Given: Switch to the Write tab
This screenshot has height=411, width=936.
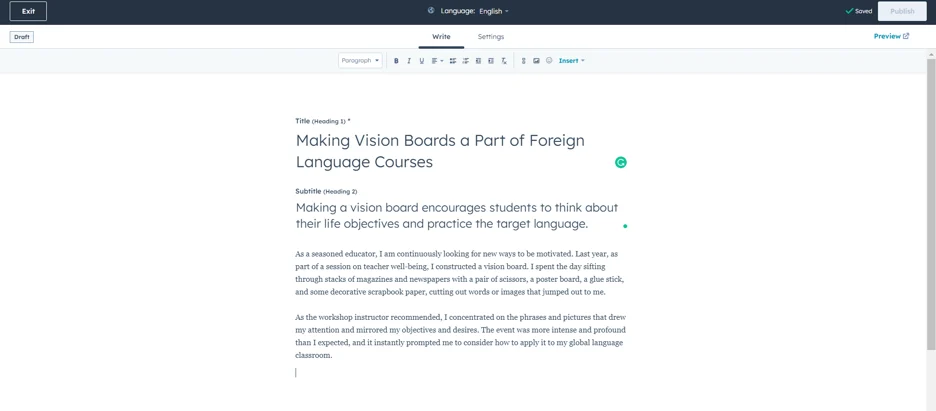Looking at the screenshot, I should [441, 37].
